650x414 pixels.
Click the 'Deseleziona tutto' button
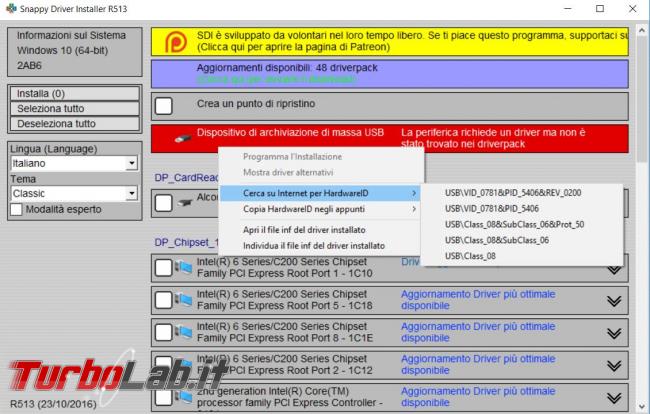click(x=75, y=123)
